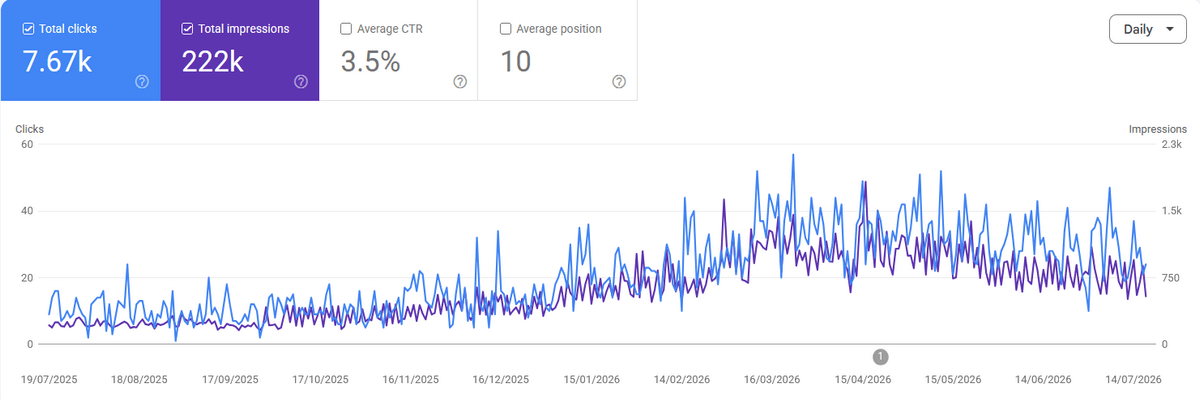Image resolution: width=1200 pixels, height=400 pixels.
Task: Click the 19/07/2025 date axis label
Action: click(x=50, y=380)
